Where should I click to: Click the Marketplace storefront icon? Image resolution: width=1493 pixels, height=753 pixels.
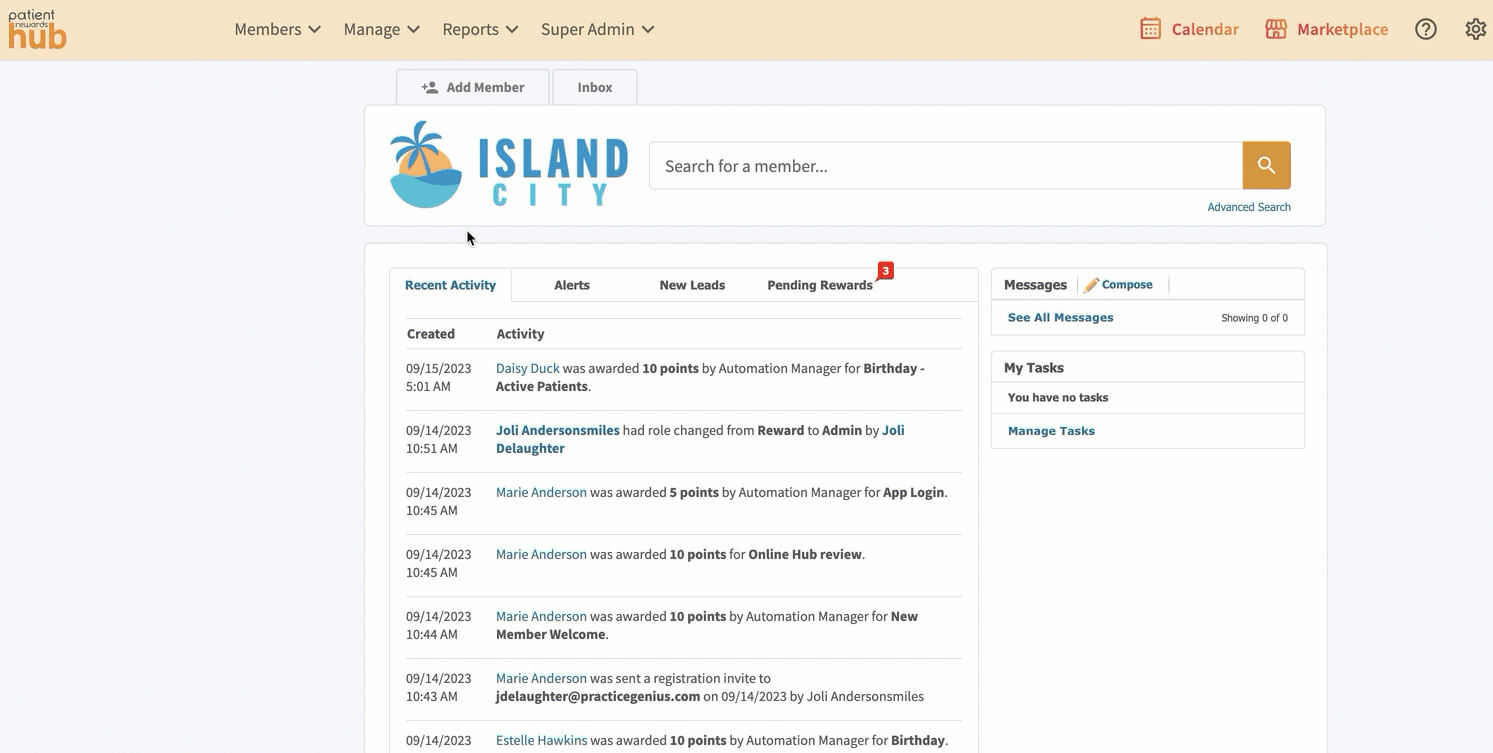pos(1276,29)
